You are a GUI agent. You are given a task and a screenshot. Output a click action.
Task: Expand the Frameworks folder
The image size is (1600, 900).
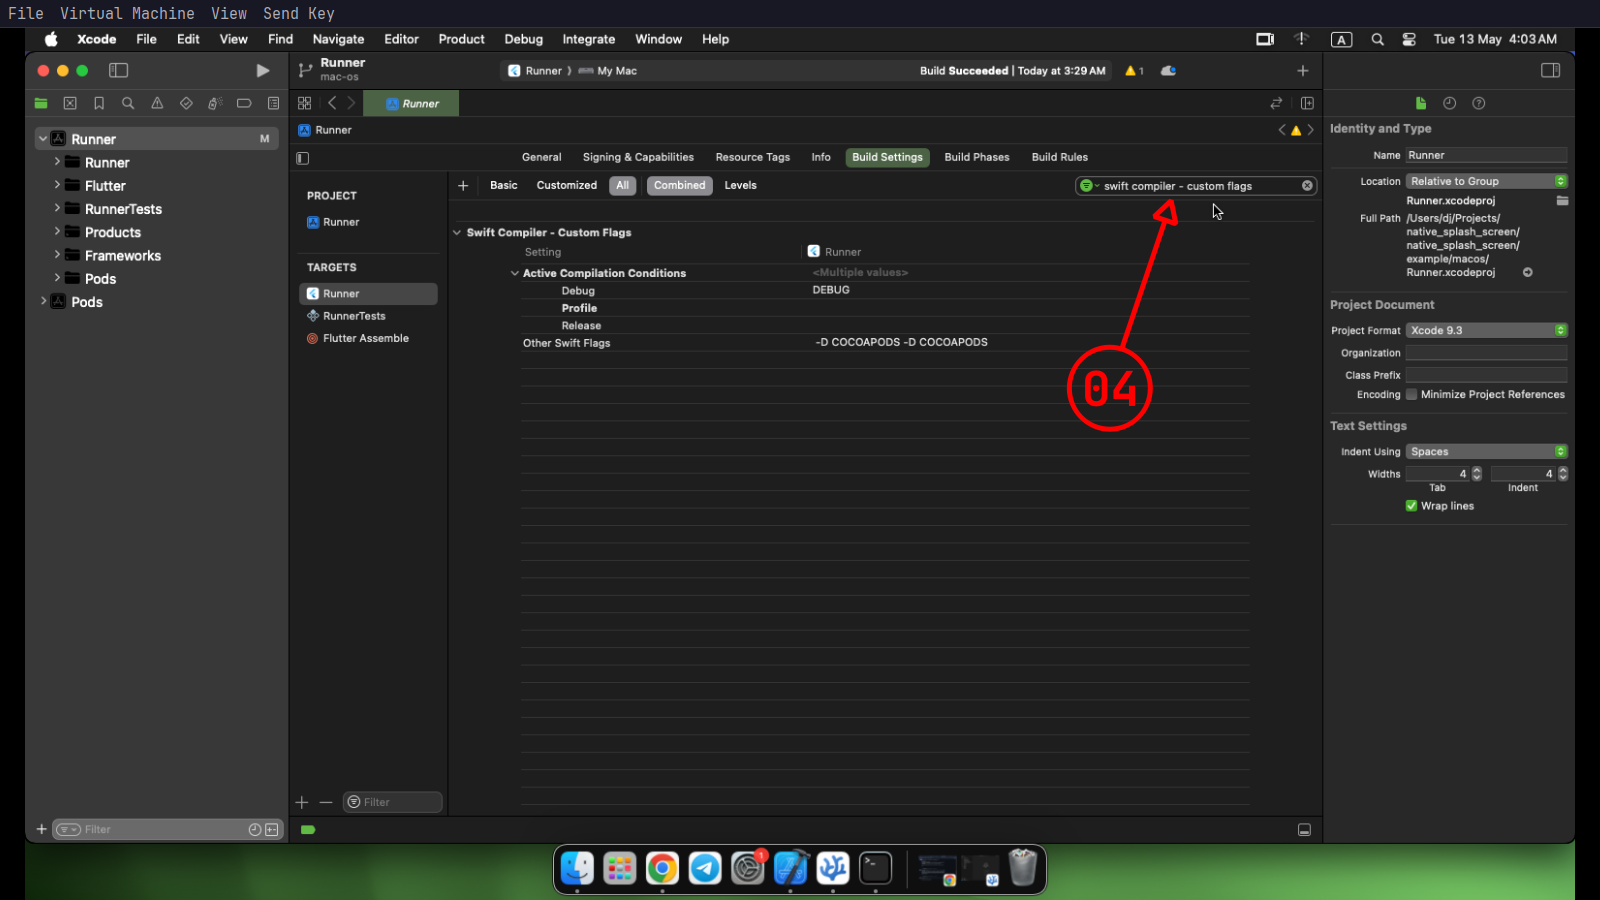pos(57,255)
